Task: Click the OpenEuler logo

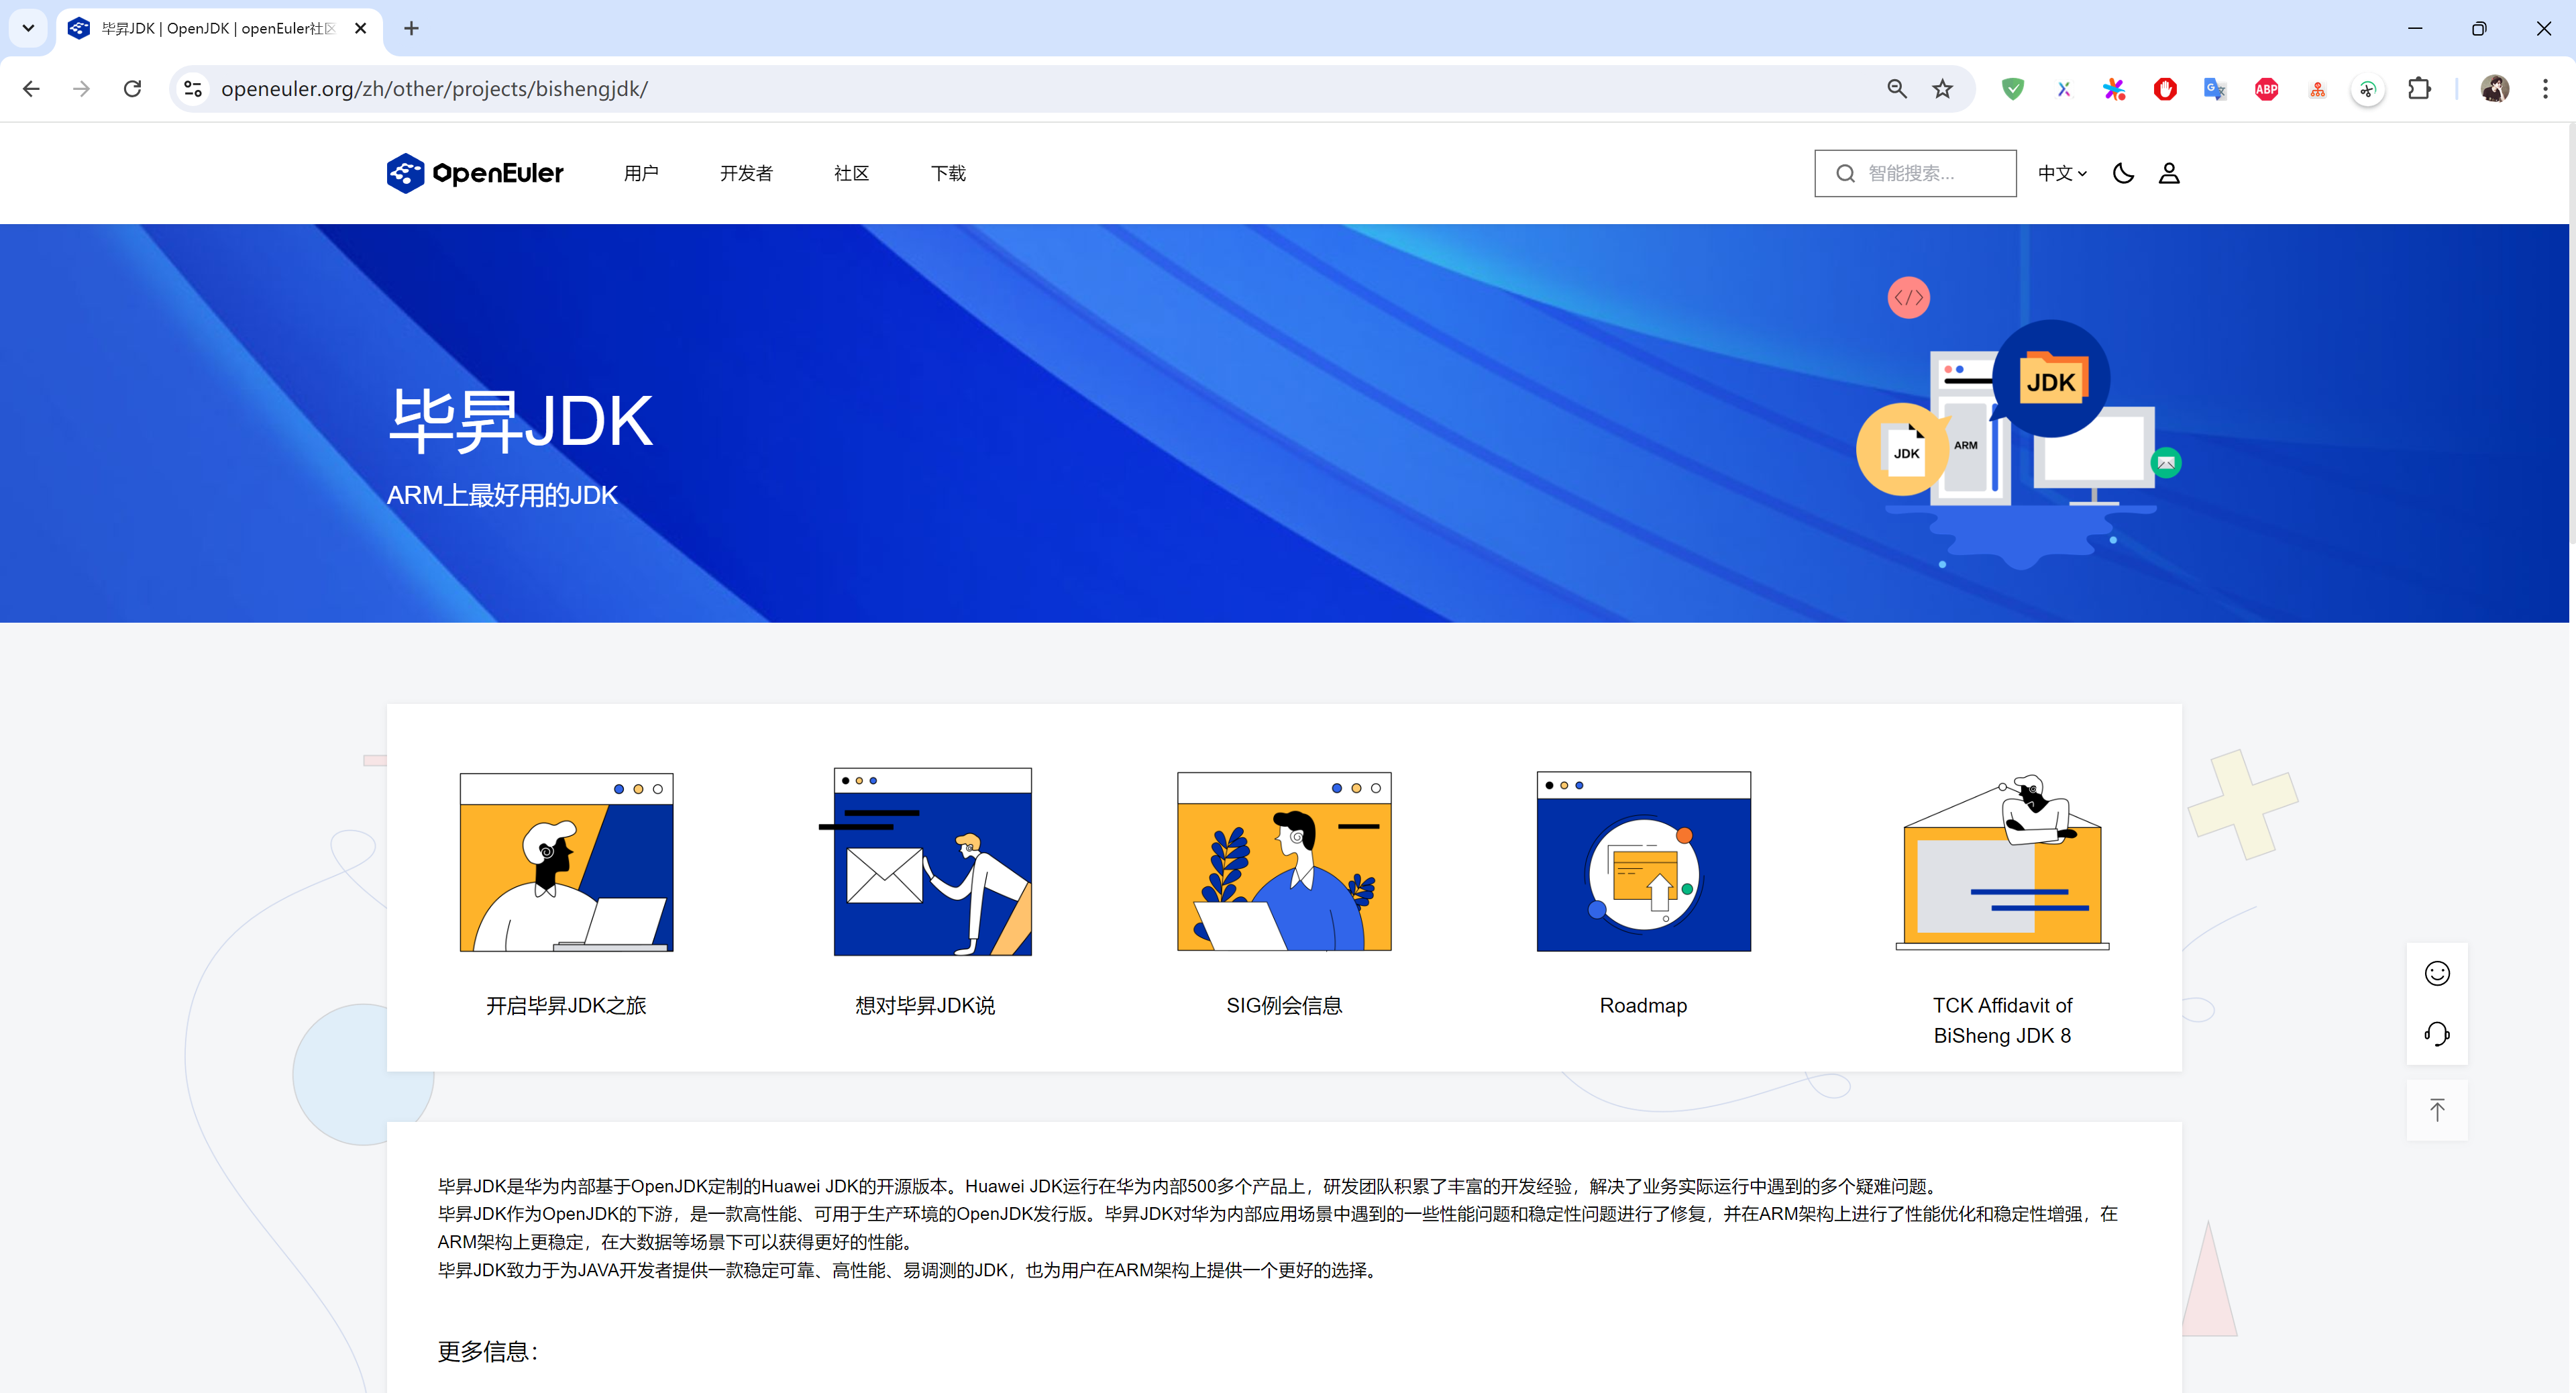Action: 475,173
